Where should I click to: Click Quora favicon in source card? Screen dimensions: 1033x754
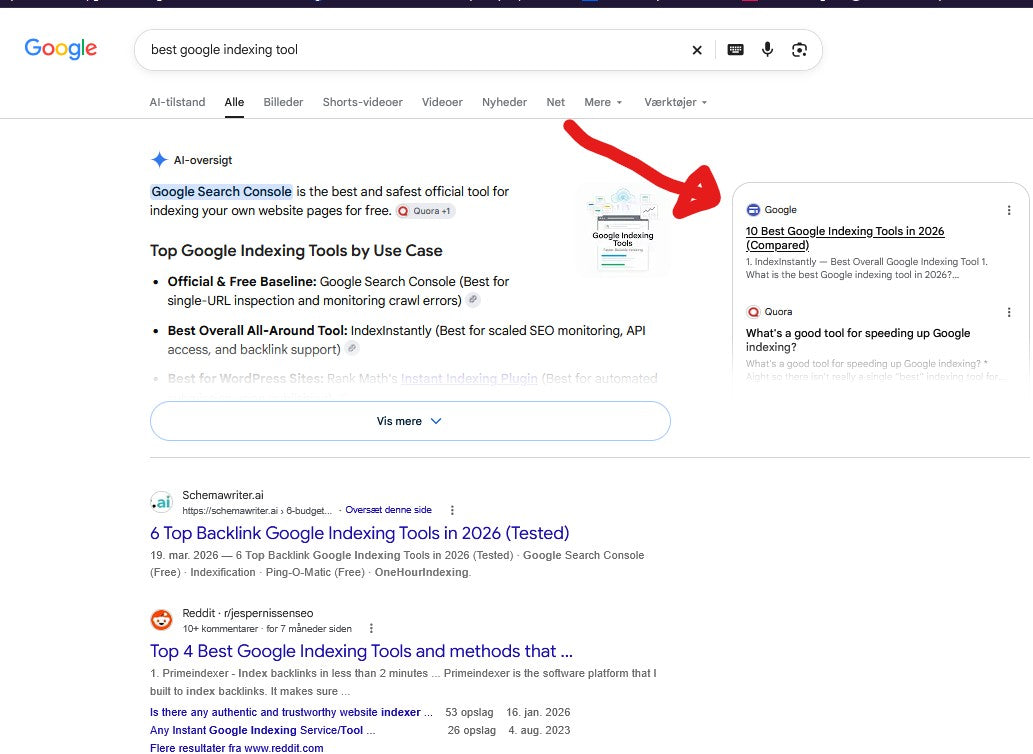click(x=753, y=311)
